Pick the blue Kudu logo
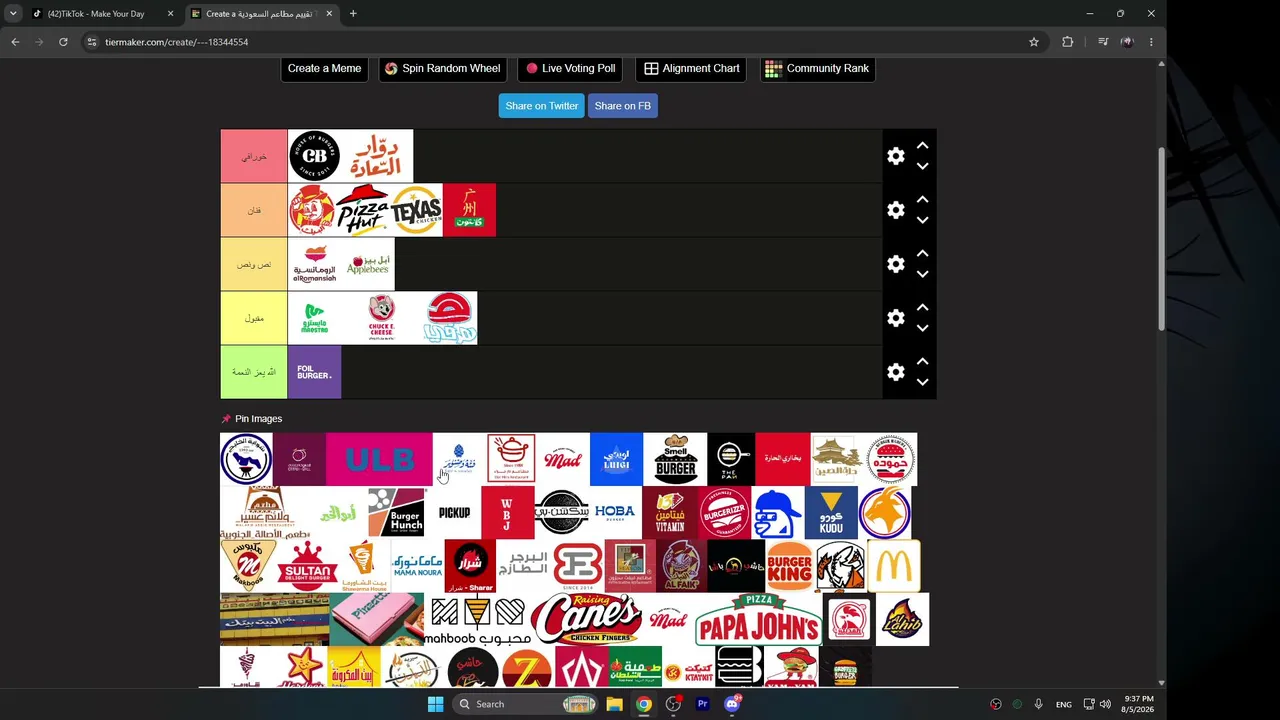The width and height of the screenshot is (1280, 720). (831, 513)
